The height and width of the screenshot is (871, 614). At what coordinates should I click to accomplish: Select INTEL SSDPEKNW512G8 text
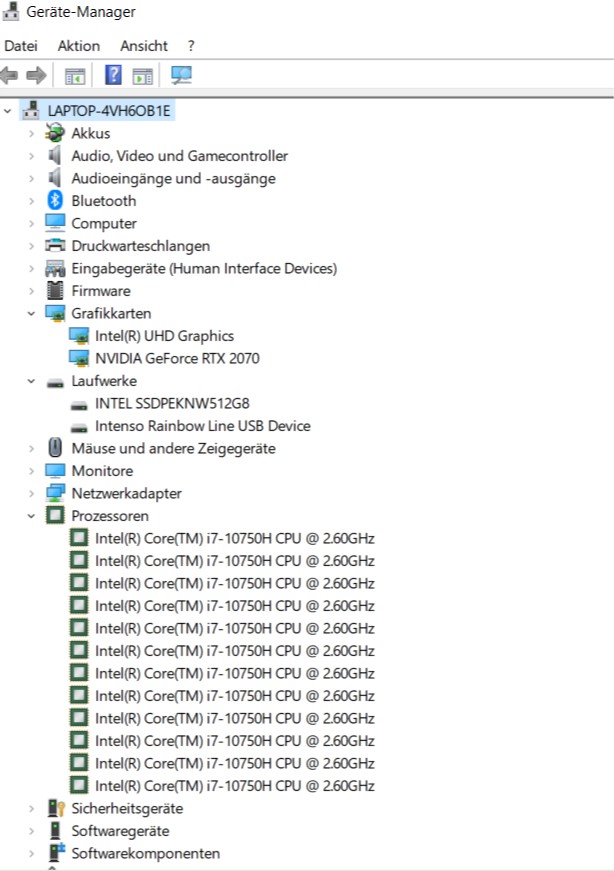(172, 403)
